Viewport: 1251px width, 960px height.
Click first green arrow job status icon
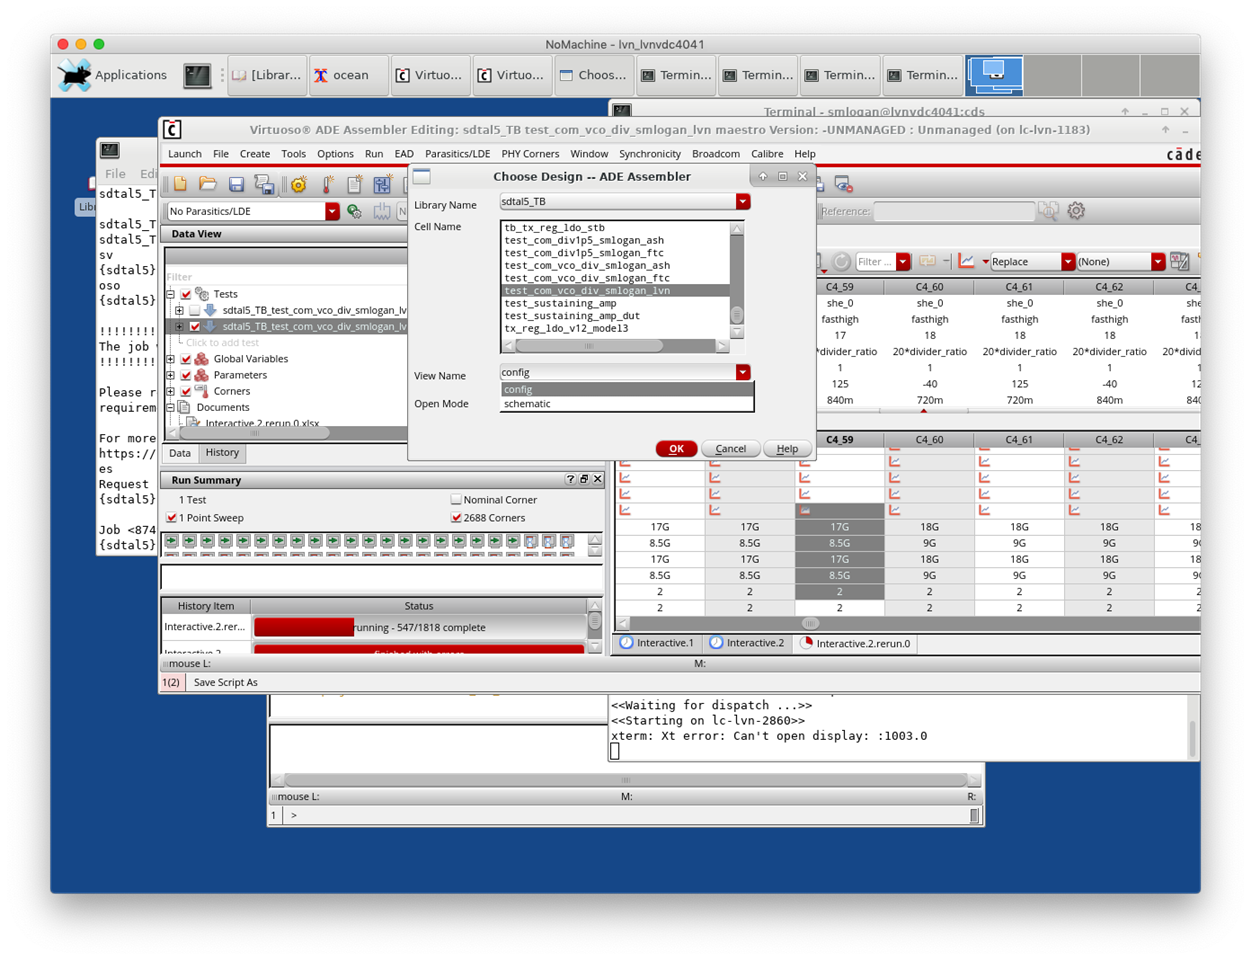click(172, 541)
